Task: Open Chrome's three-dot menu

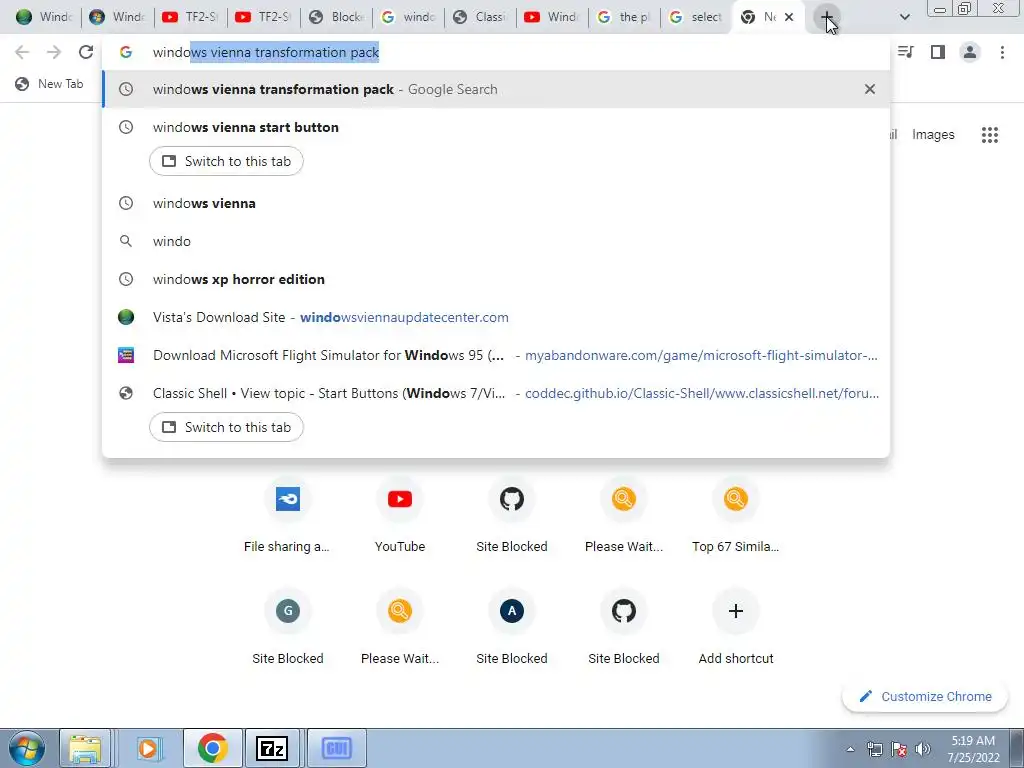Action: click(1002, 52)
